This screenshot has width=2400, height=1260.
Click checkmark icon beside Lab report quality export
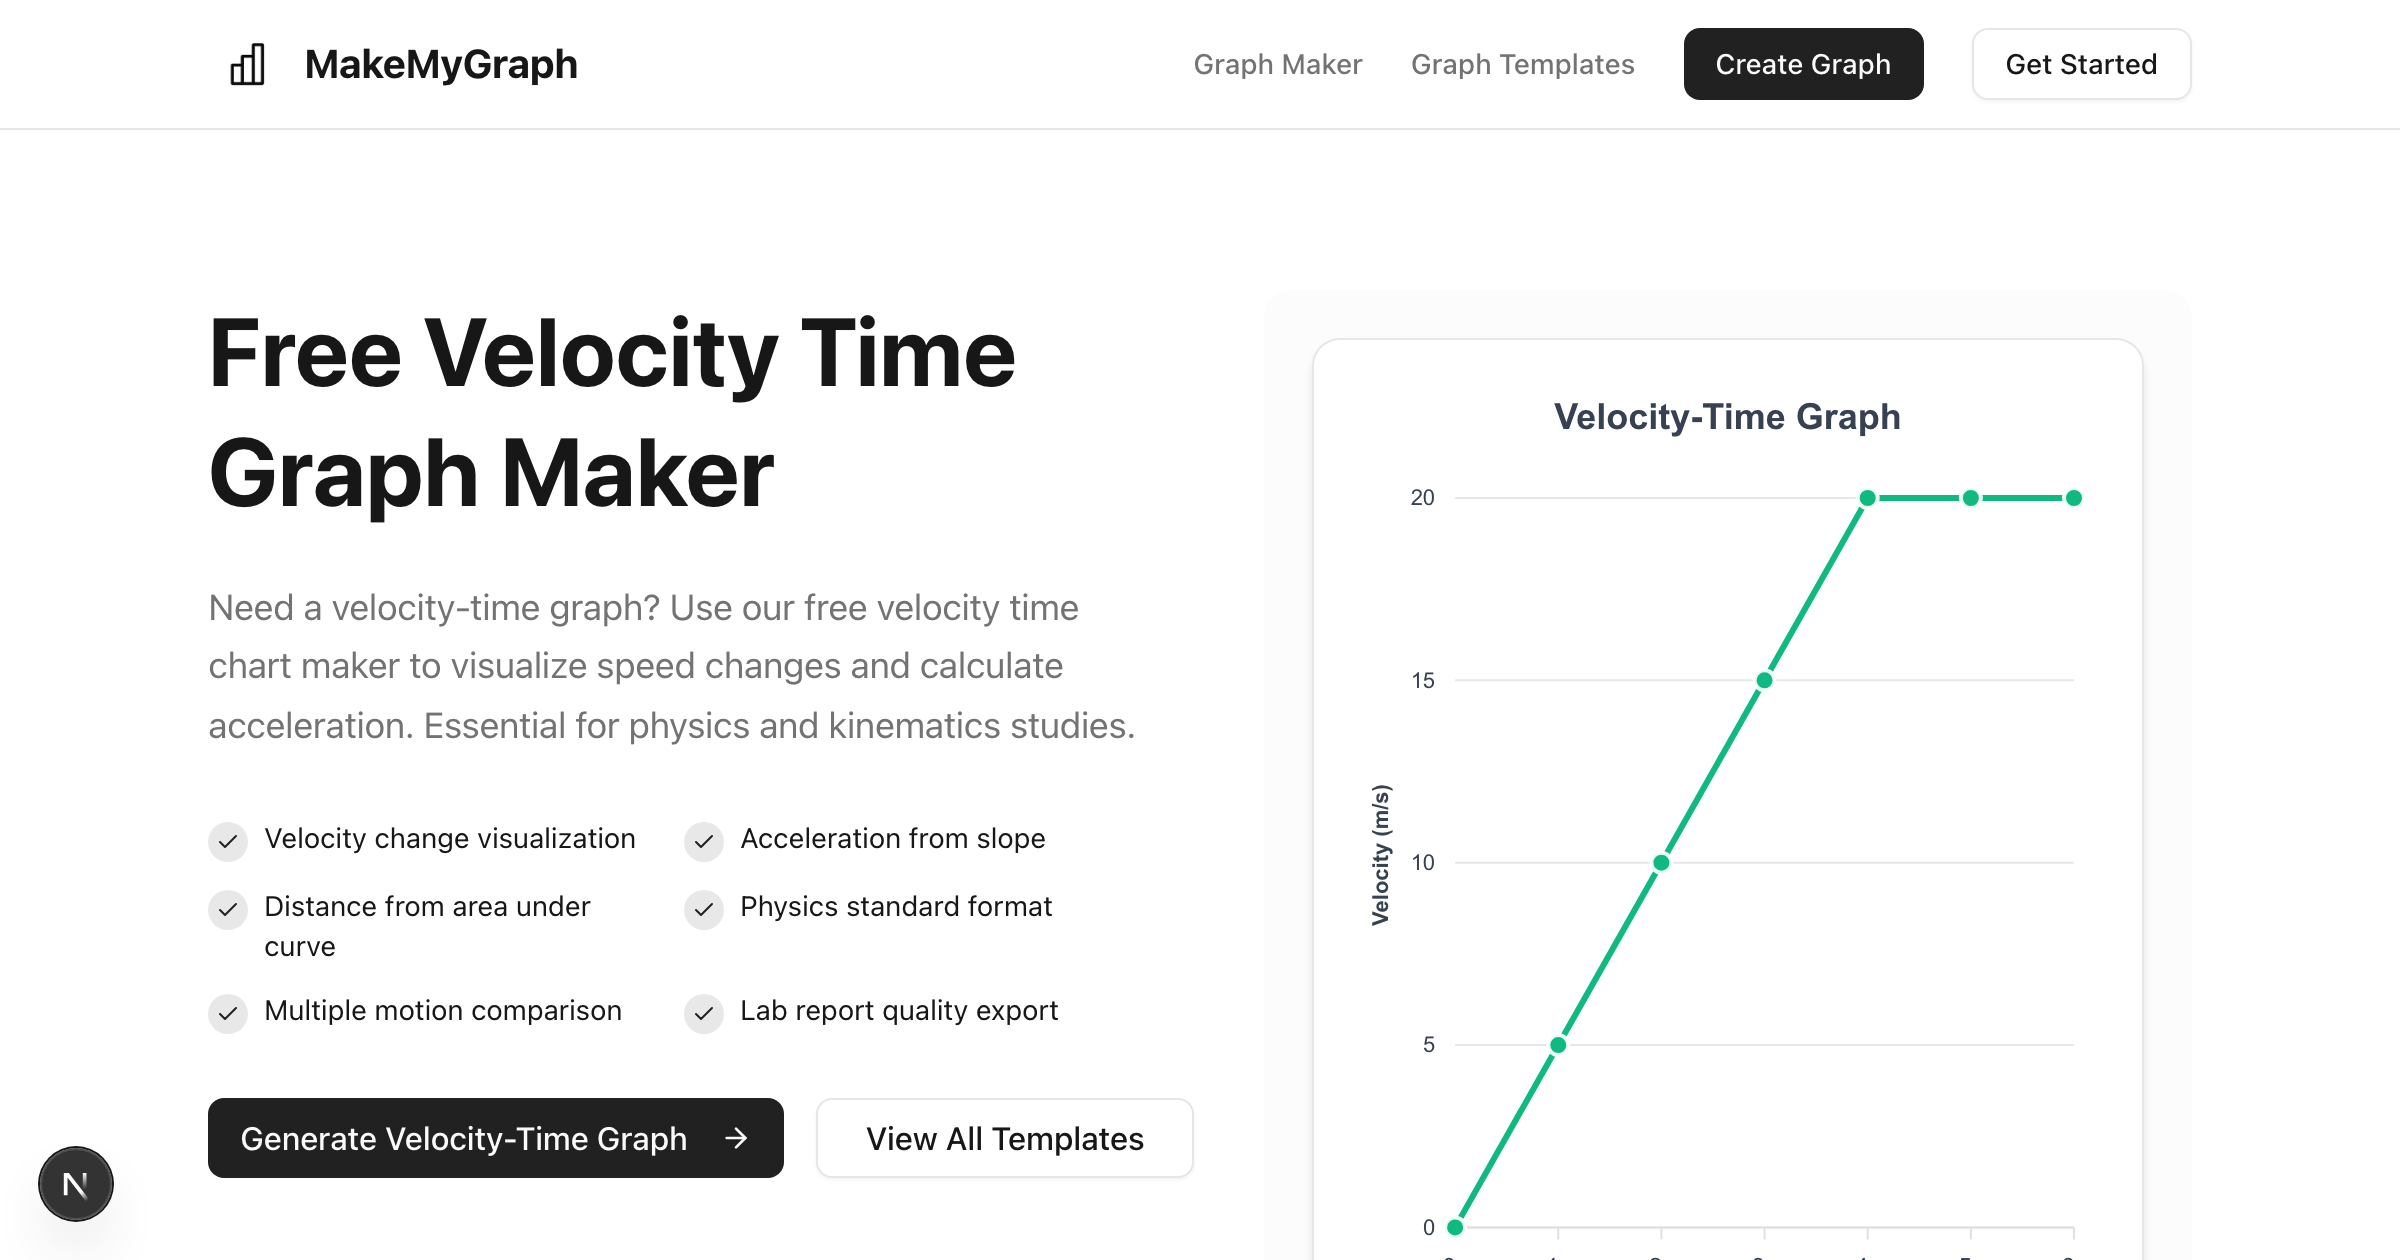[704, 1013]
